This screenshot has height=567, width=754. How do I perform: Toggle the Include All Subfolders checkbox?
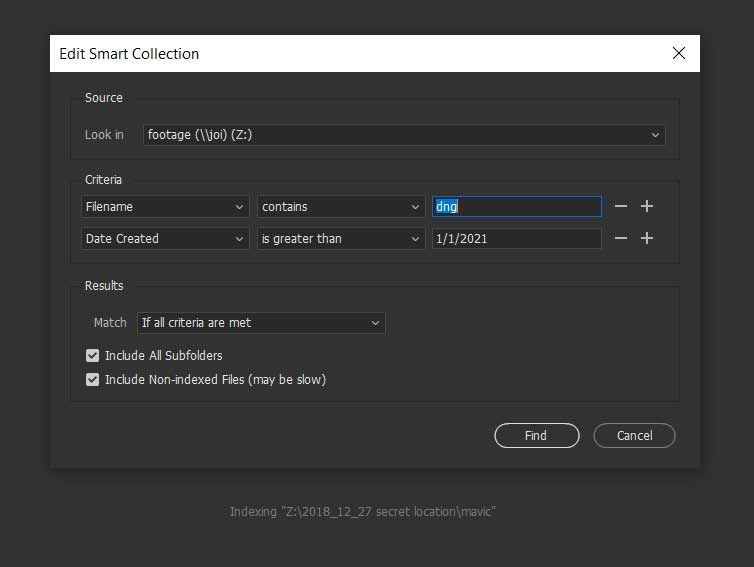pos(93,355)
